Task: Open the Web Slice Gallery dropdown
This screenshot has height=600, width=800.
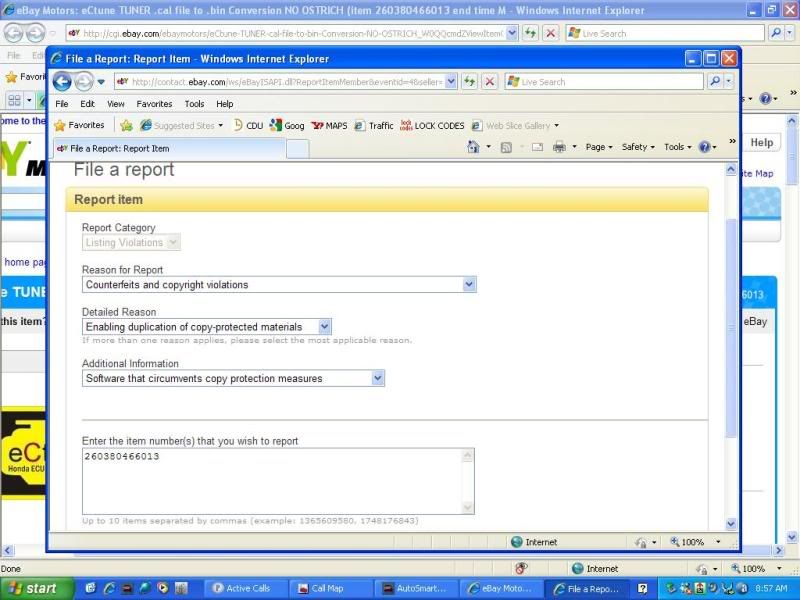Action: click(556, 126)
